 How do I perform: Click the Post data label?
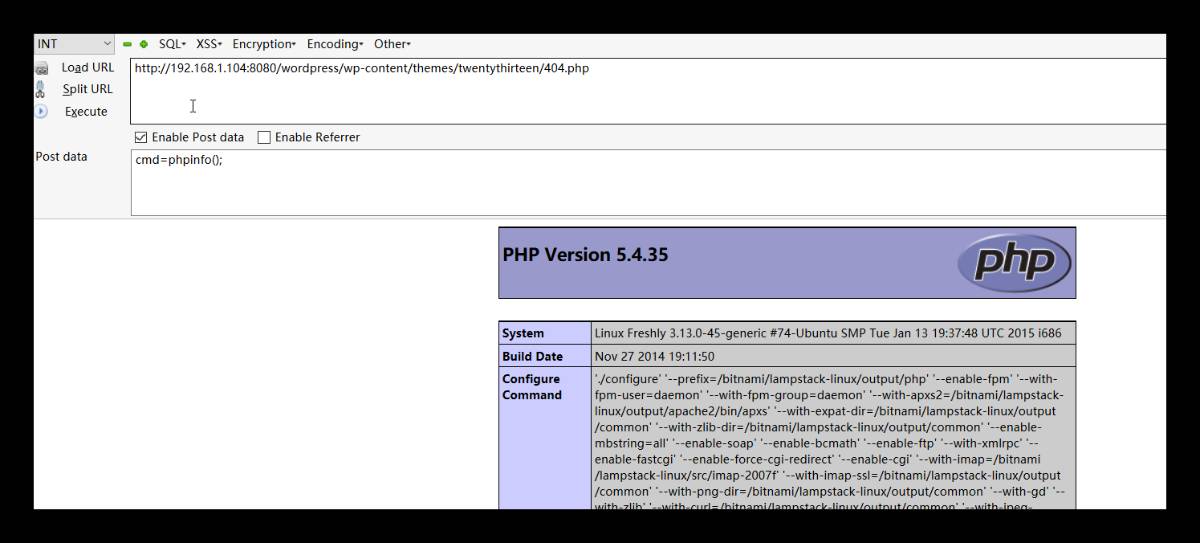coord(61,157)
